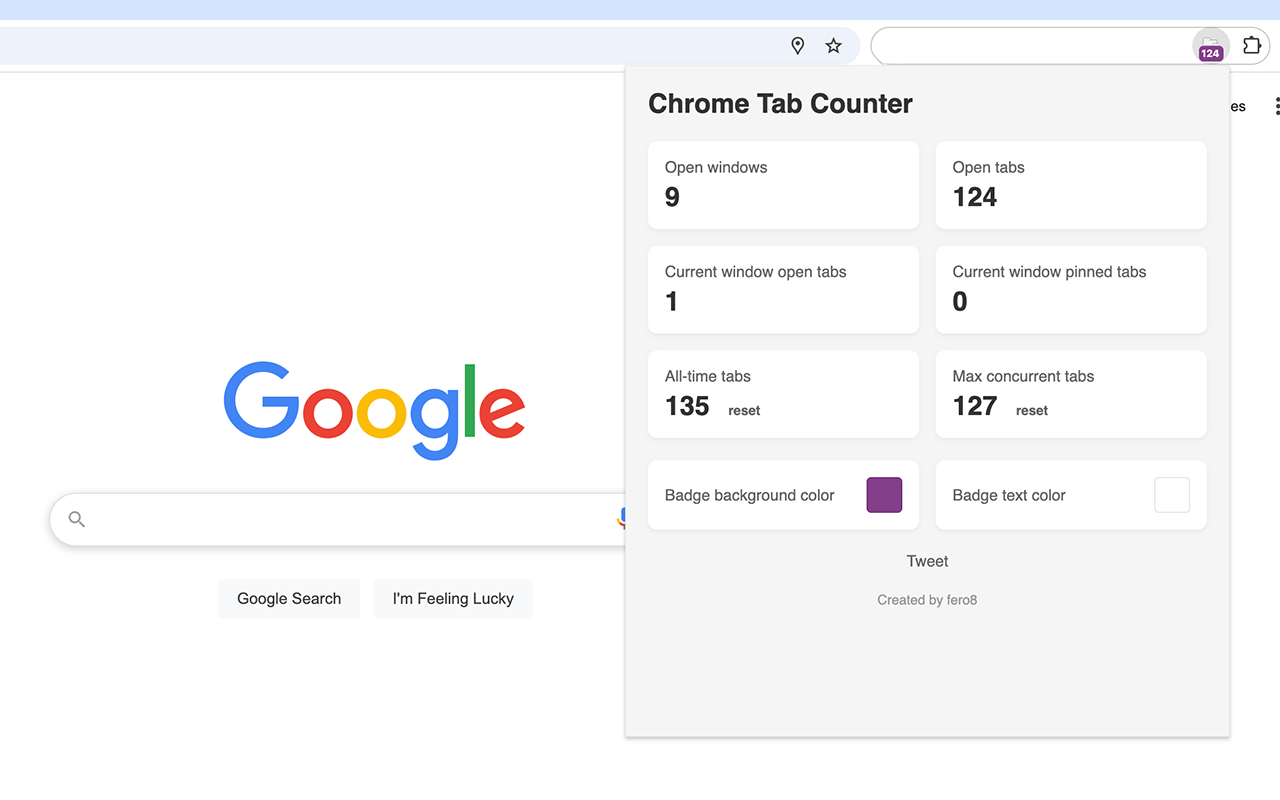Image resolution: width=1280 pixels, height=800 pixels.
Task: Open the Extensions puzzle-piece menu
Action: tap(1251, 45)
